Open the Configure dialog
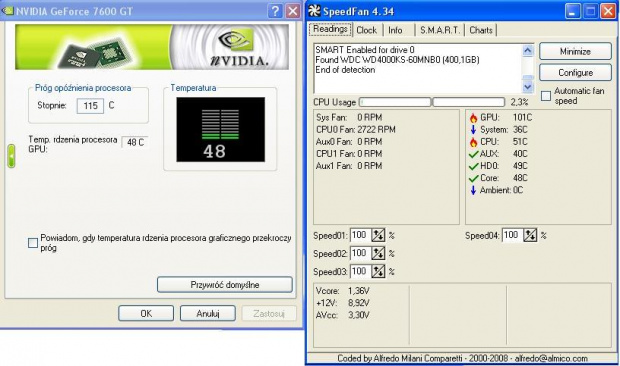The image size is (620, 366). tap(575, 73)
